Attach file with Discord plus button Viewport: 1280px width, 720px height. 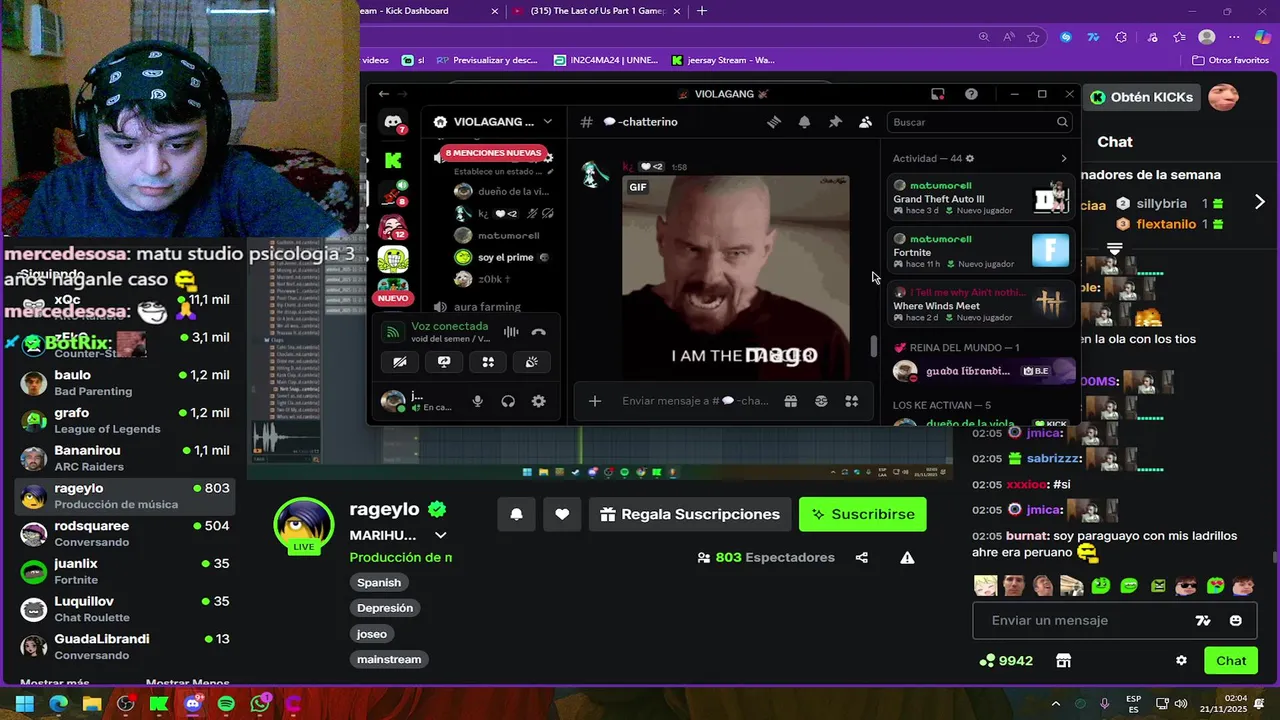(x=594, y=401)
